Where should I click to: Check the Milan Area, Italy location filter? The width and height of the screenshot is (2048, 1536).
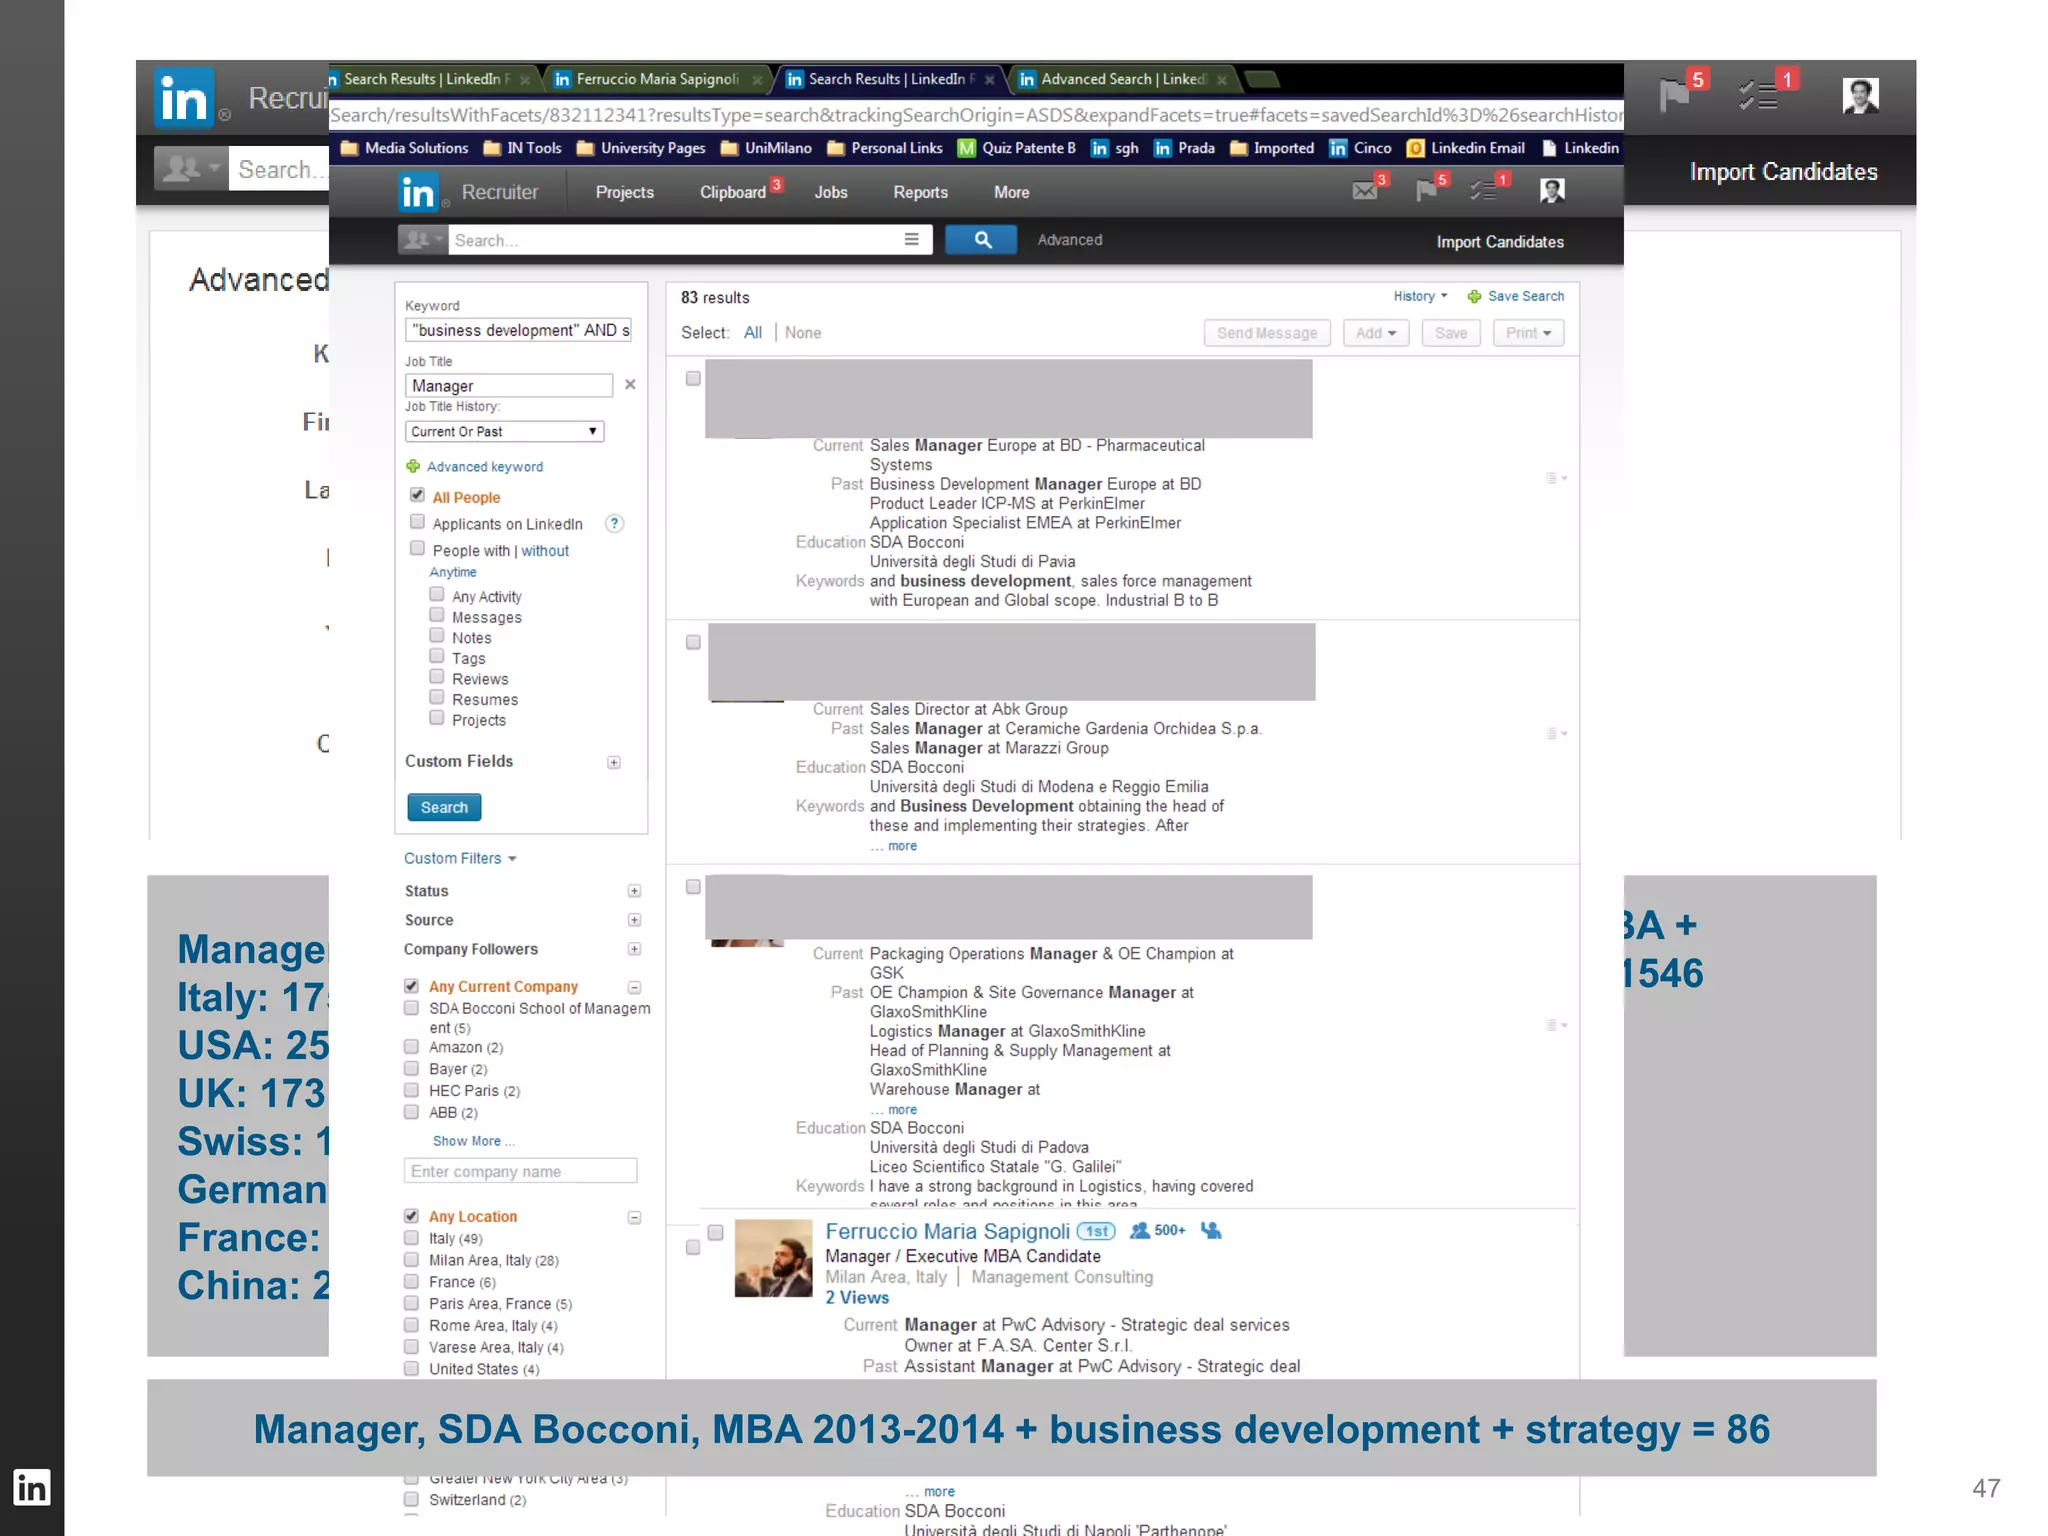tap(411, 1260)
